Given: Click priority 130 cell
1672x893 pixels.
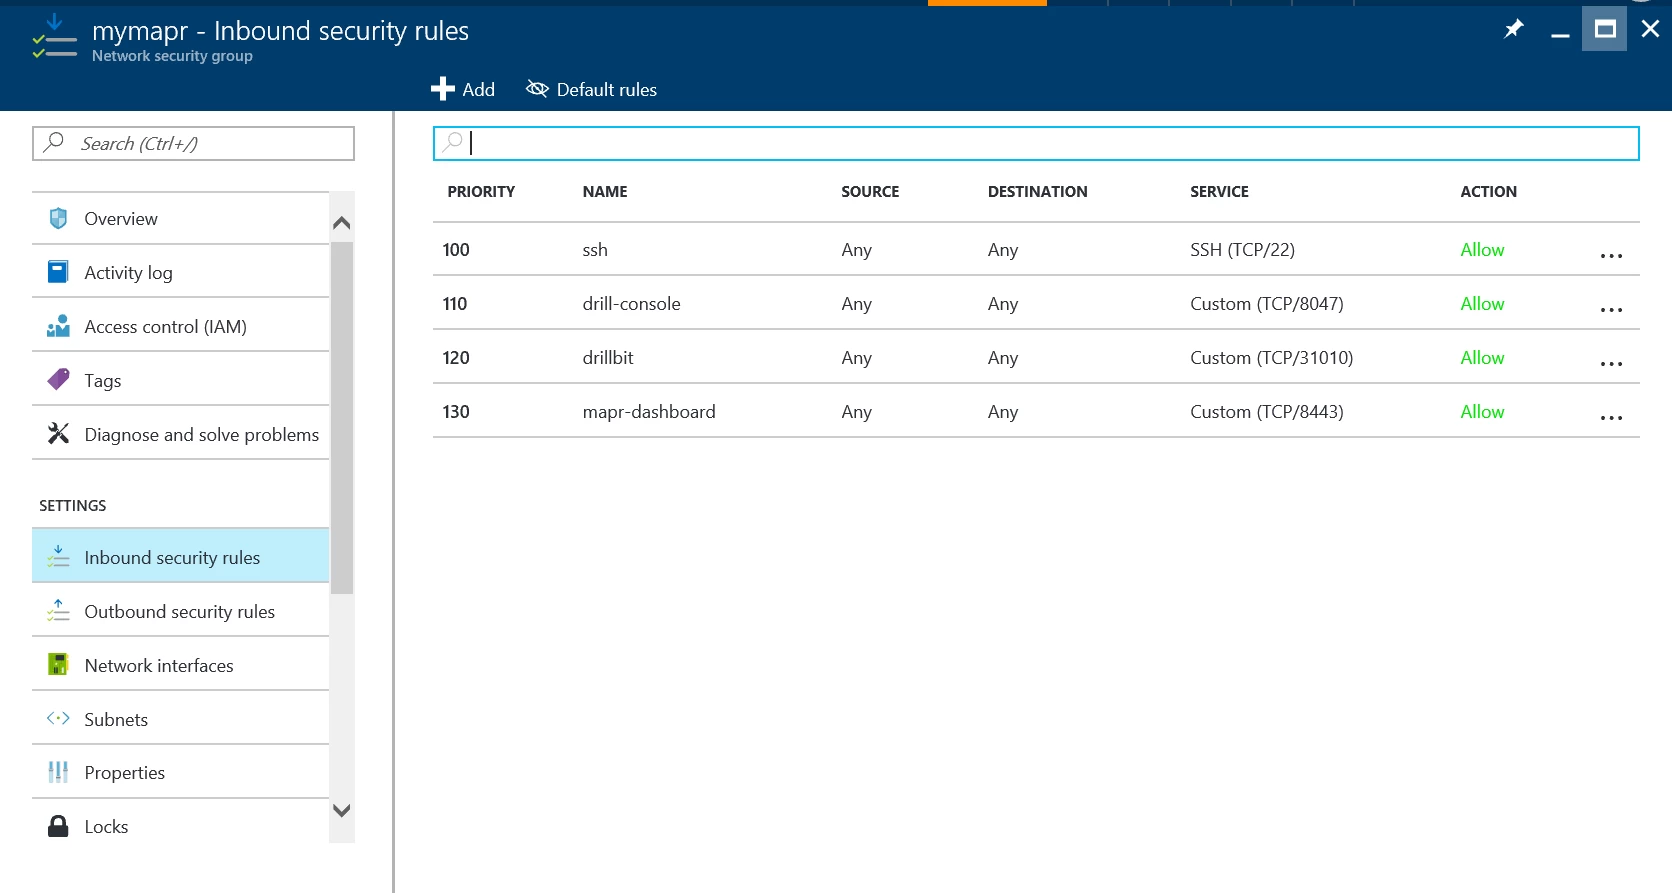Looking at the screenshot, I should [456, 412].
